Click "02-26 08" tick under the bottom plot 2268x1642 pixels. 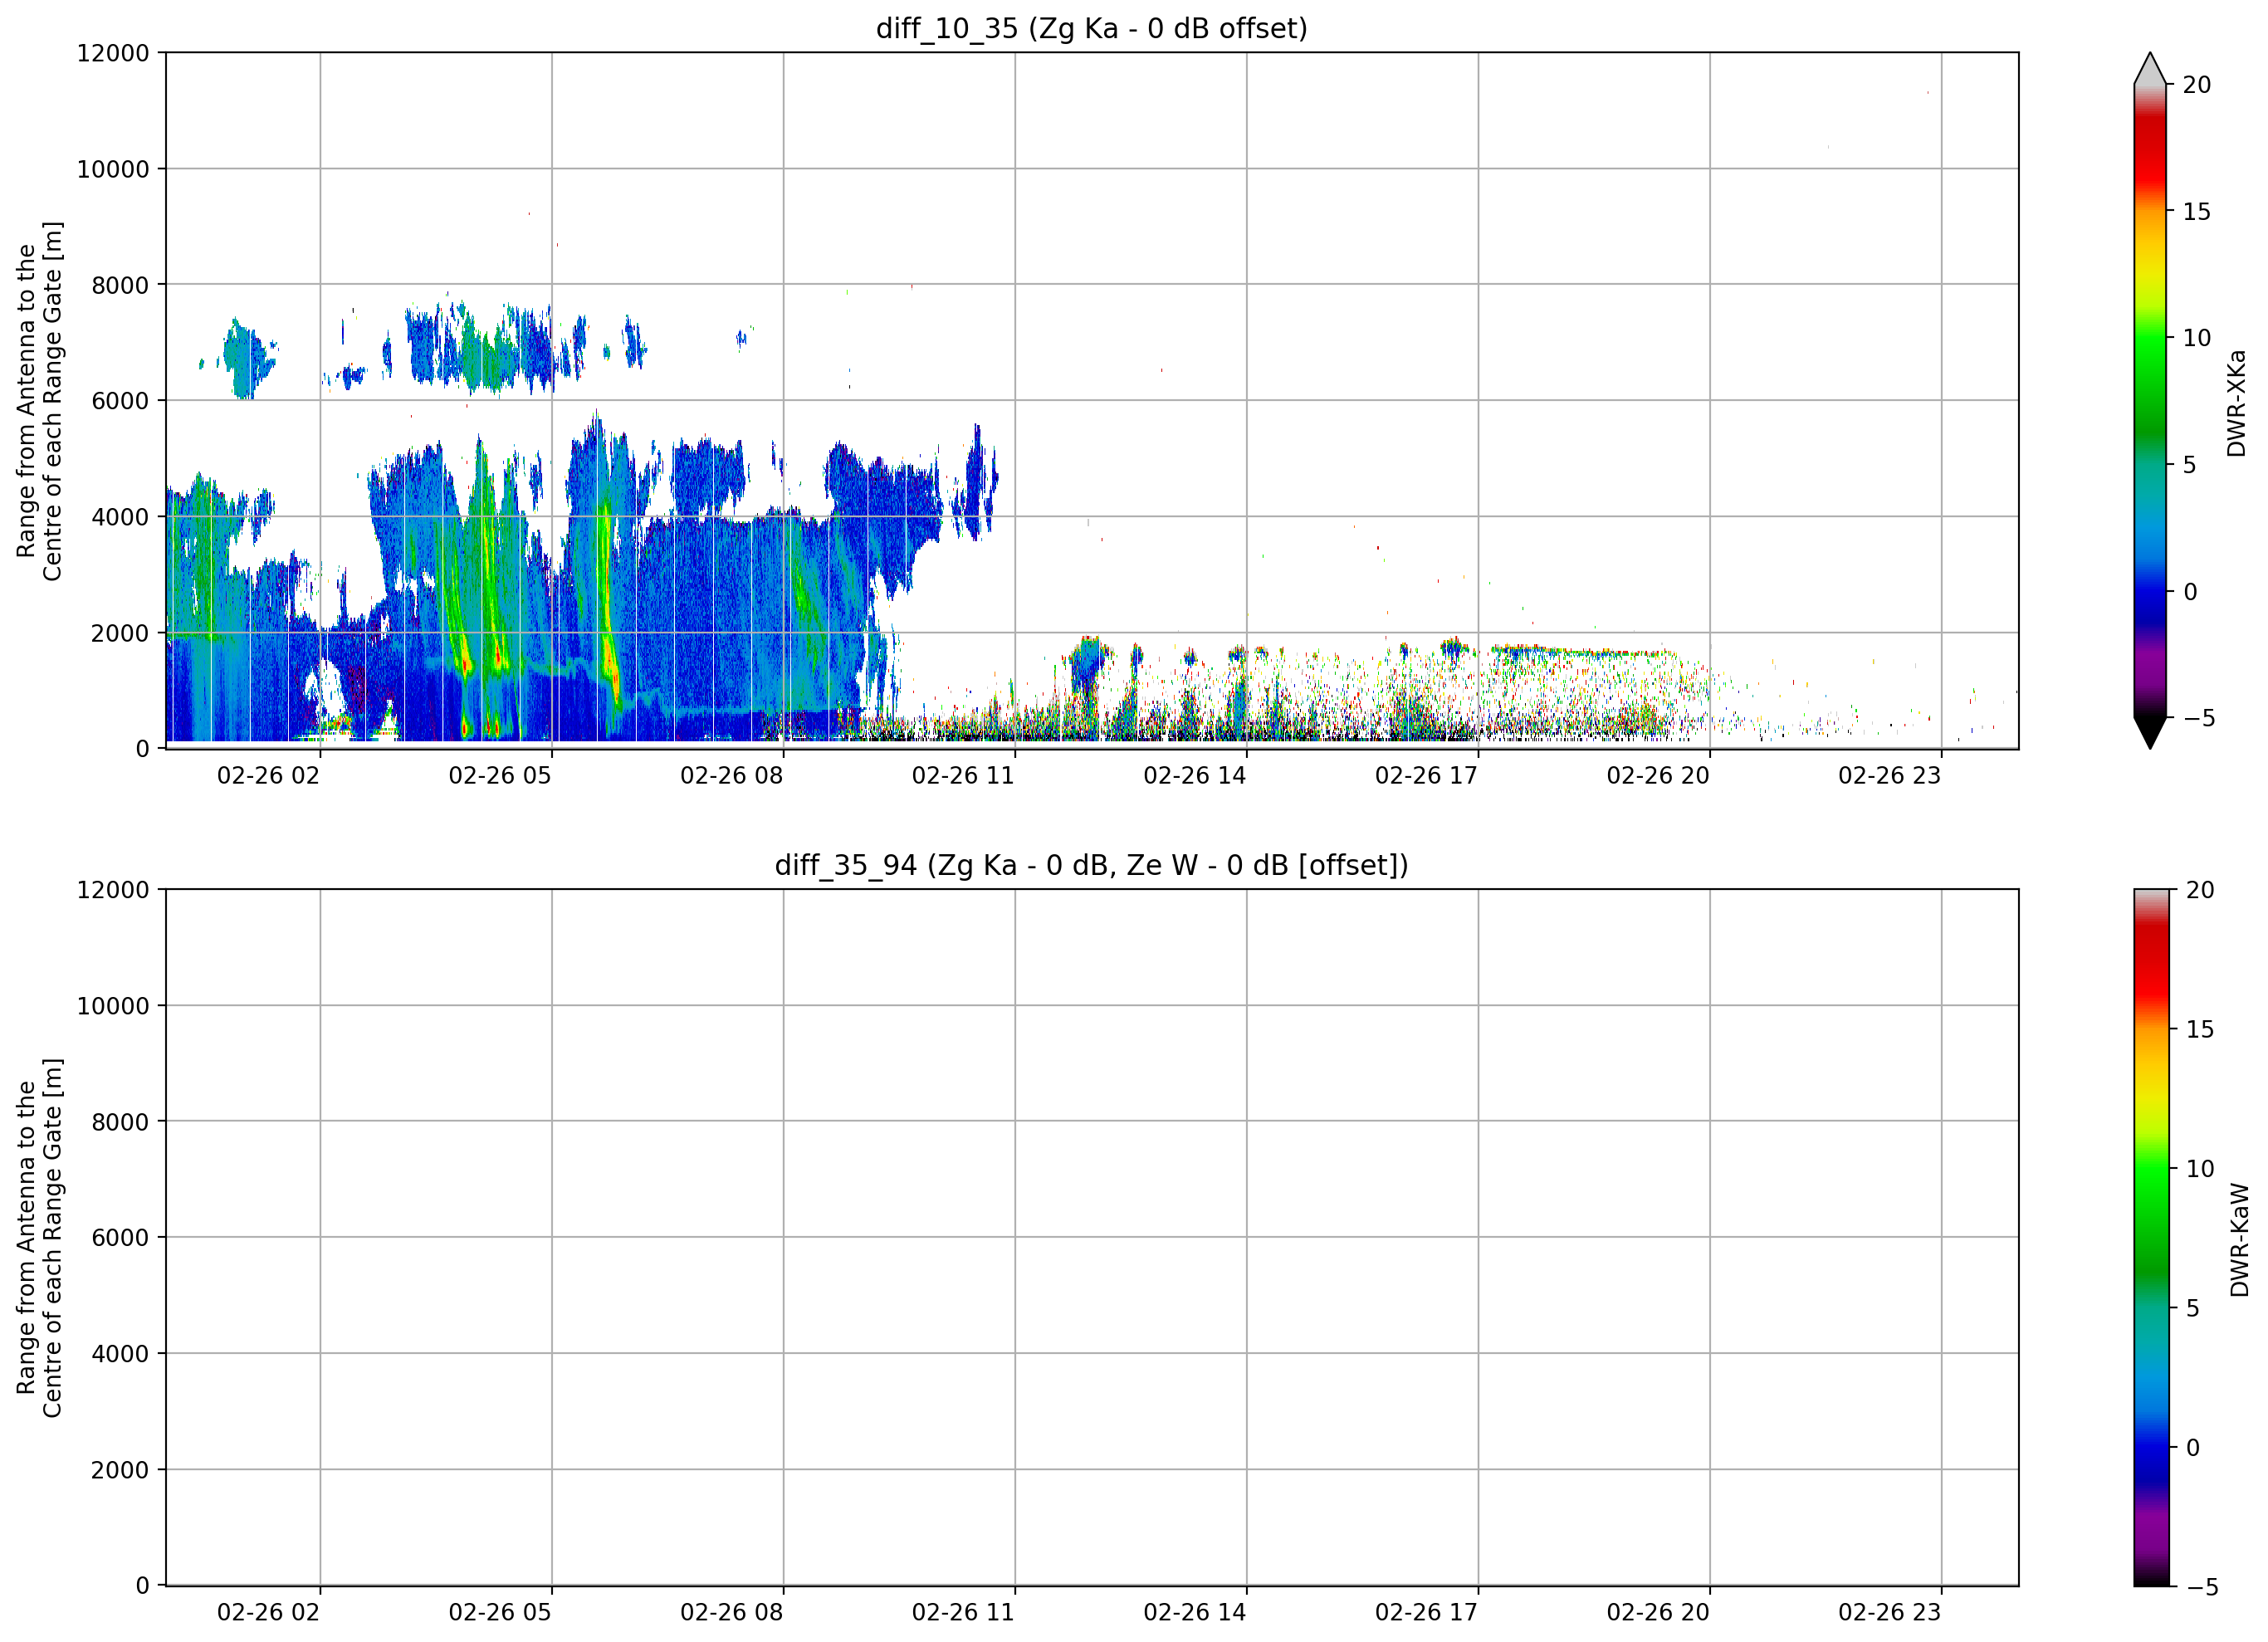pos(732,1613)
